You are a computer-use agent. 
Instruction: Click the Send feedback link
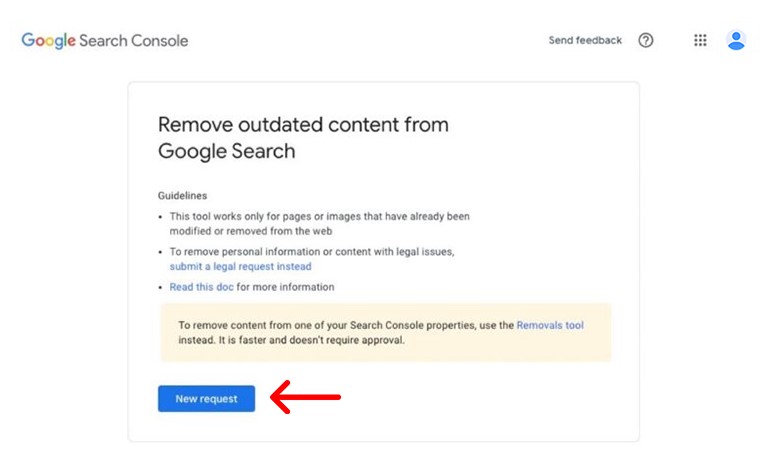[585, 40]
